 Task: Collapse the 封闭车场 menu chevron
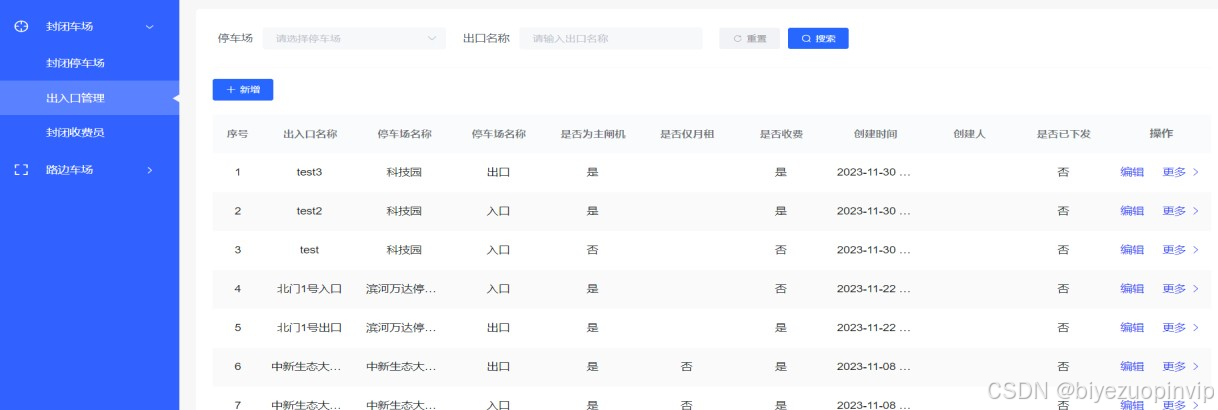tap(150, 27)
